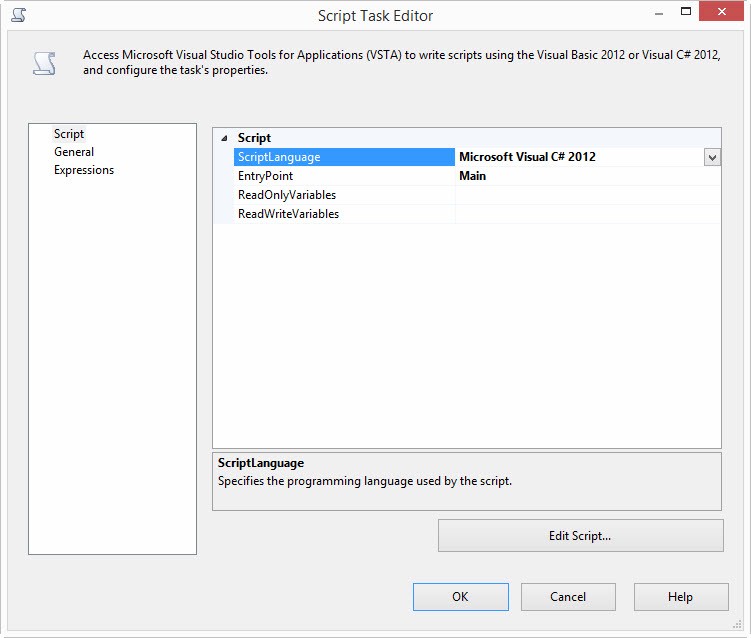Click the EntryPoint value field showing Main

point(586,176)
